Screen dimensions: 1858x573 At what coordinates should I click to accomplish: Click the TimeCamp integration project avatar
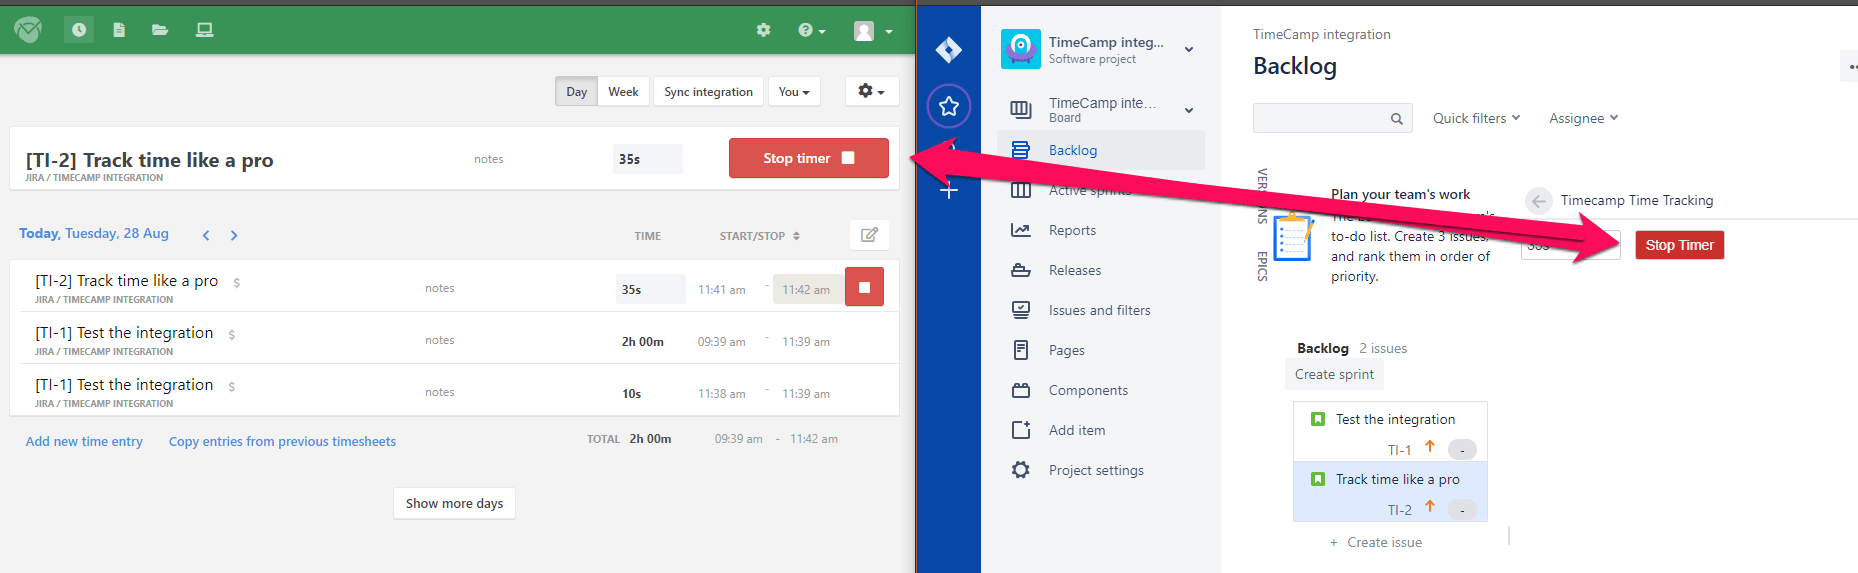pos(1021,49)
